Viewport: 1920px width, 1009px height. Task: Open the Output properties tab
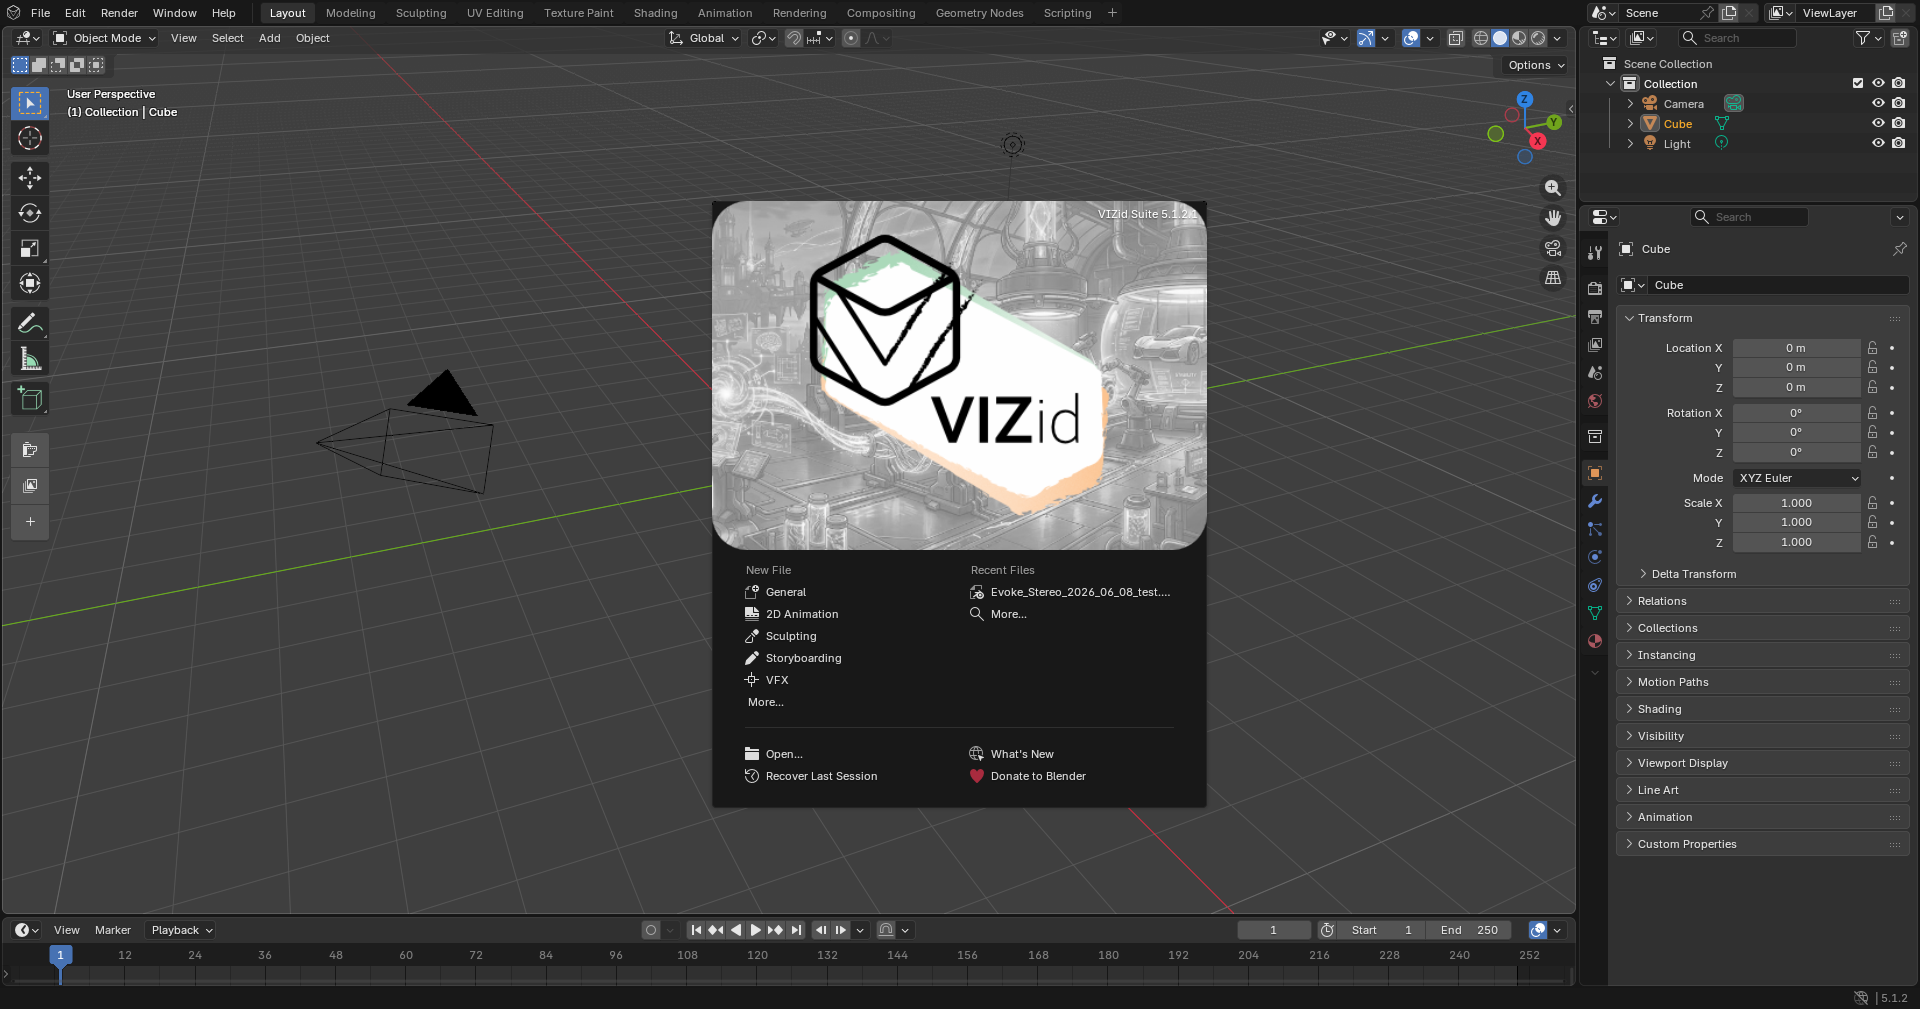click(x=1595, y=317)
